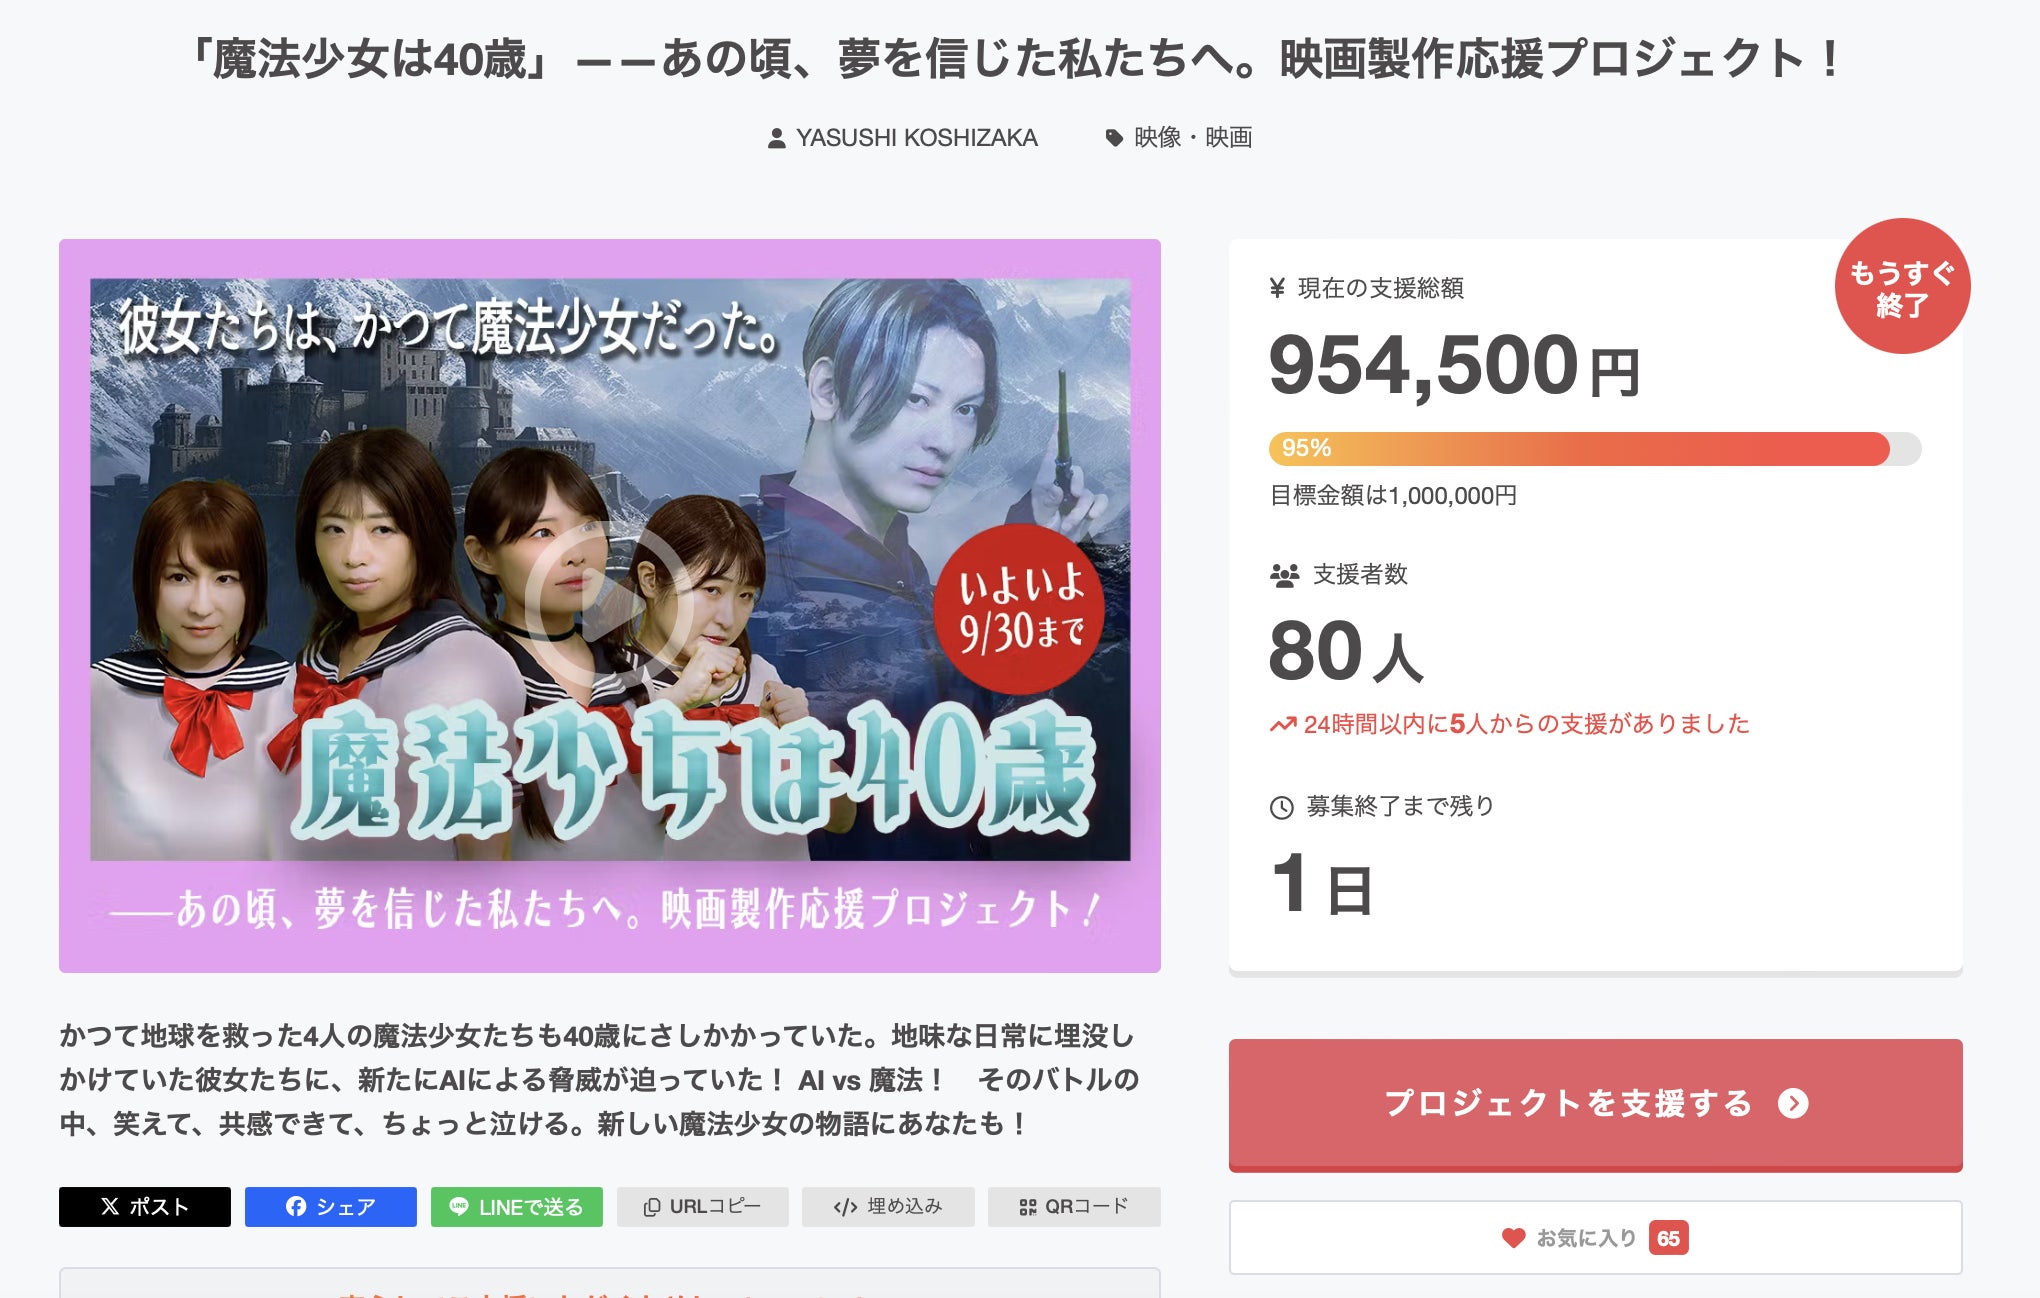Image resolution: width=2040 pixels, height=1298 pixels.
Task: Open YASUSHI KOSHIZAKA author profile link
Action: coord(916,138)
